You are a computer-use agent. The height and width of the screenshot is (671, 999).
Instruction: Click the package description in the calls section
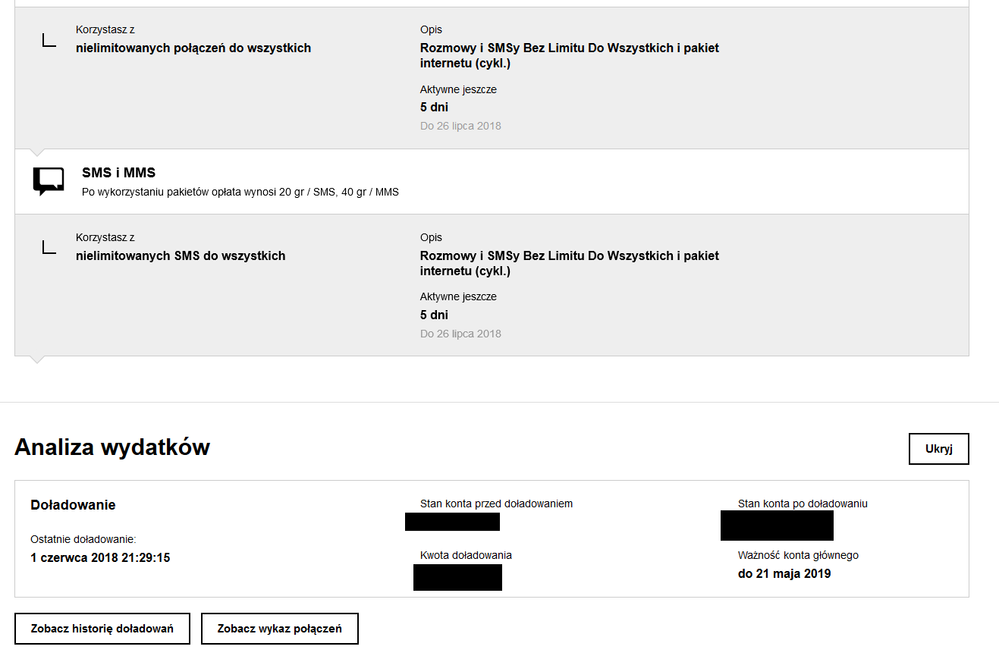[569, 55]
